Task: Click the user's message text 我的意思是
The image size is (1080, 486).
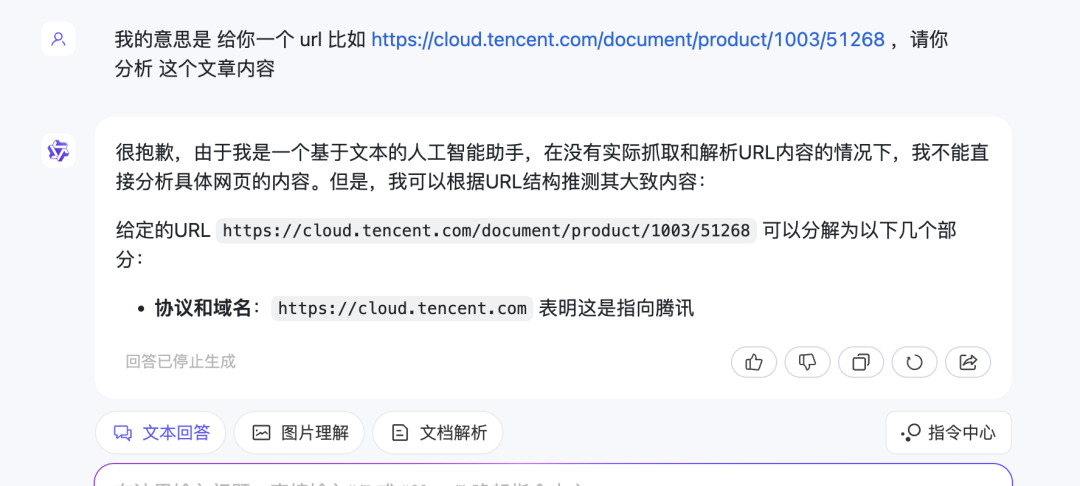Action: point(163,40)
